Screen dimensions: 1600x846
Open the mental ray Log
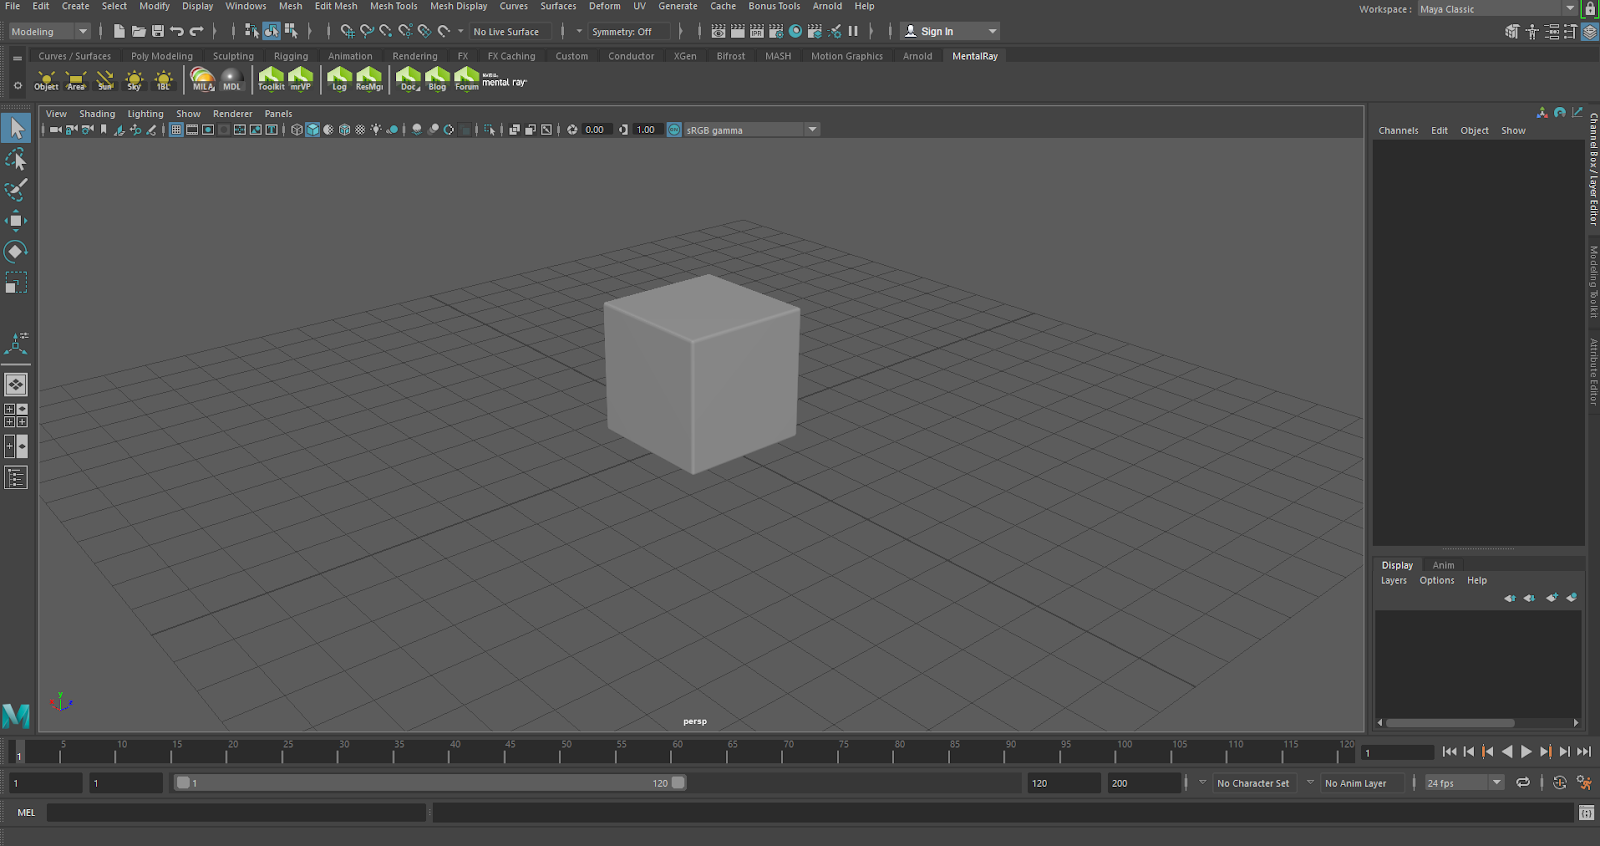tap(339, 80)
